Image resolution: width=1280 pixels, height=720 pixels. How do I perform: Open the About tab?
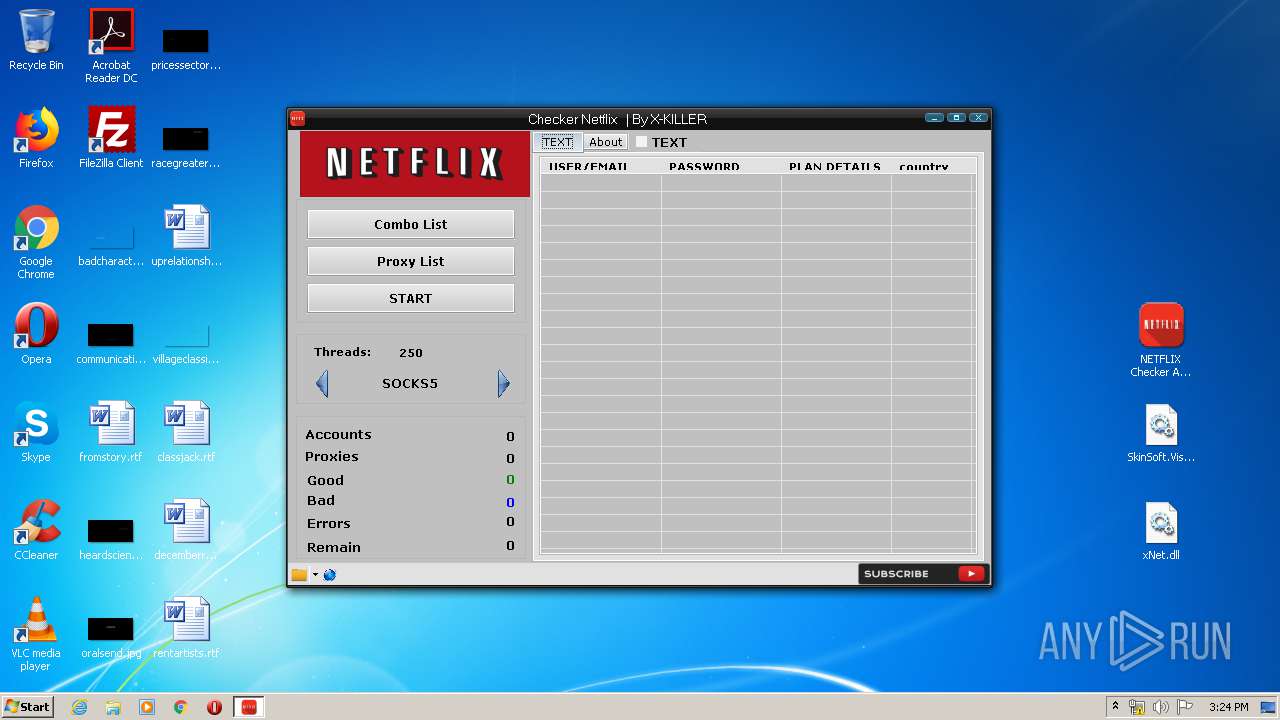tap(605, 142)
